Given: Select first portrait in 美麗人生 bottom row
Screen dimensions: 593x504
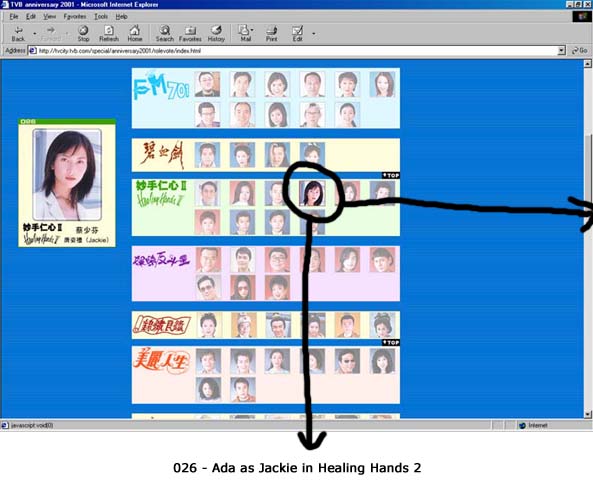Looking at the screenshot, I should [x=208, y=389].
